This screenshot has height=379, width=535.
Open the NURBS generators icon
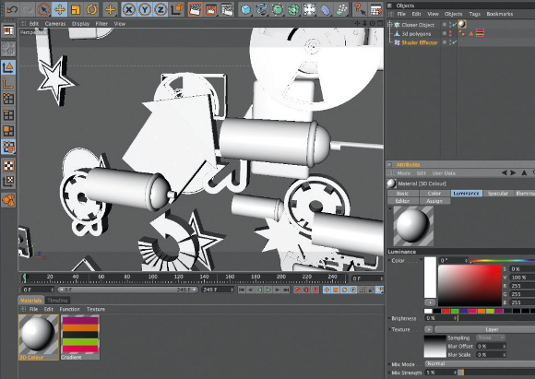(277, 9)
